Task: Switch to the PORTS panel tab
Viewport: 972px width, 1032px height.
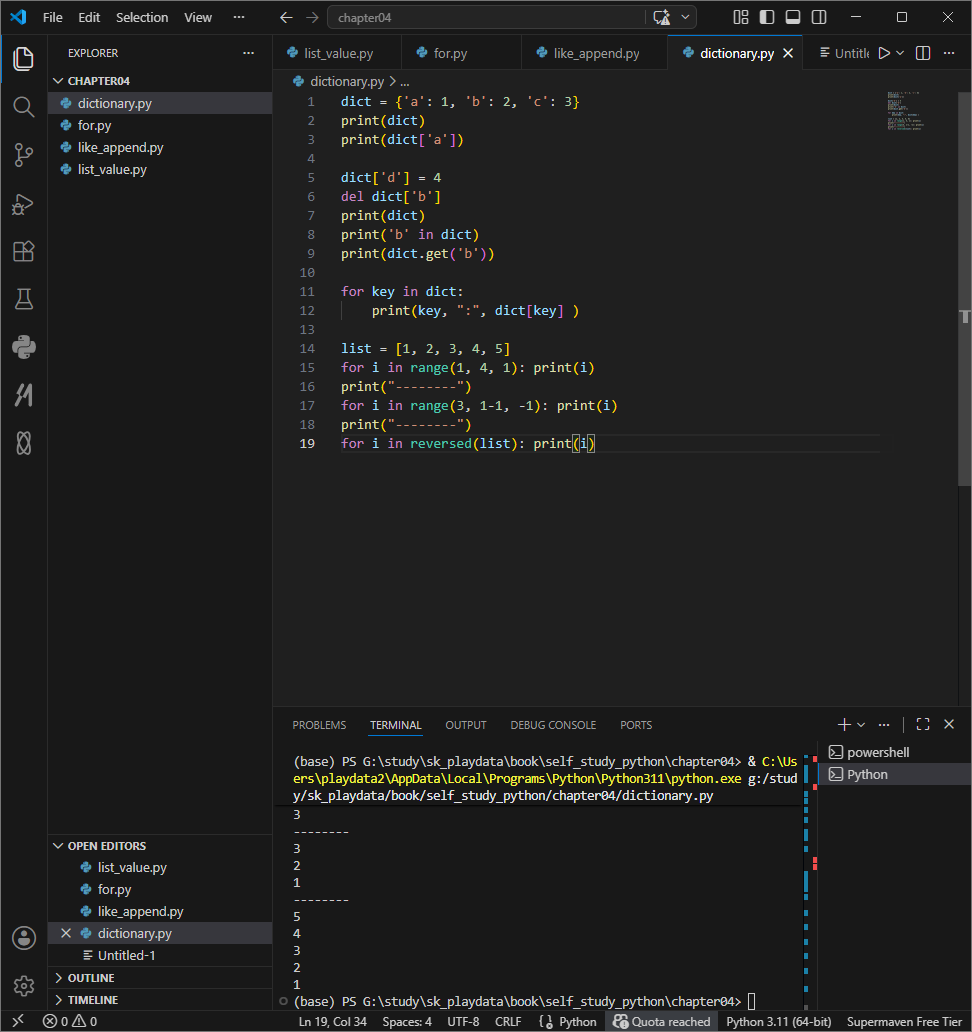Action: click(636, 725)
